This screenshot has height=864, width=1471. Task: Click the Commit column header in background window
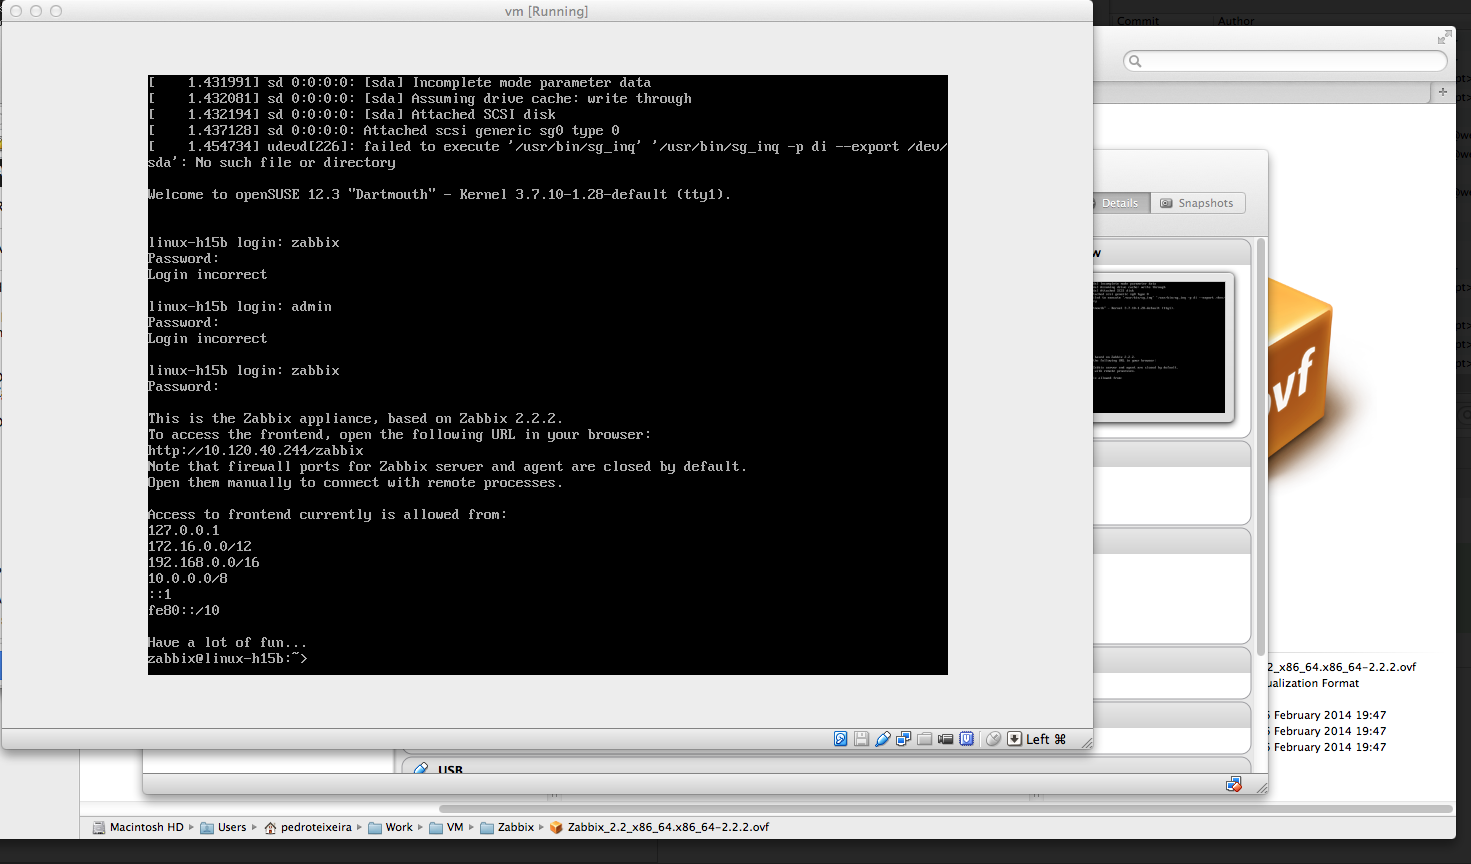[1138, 21]
